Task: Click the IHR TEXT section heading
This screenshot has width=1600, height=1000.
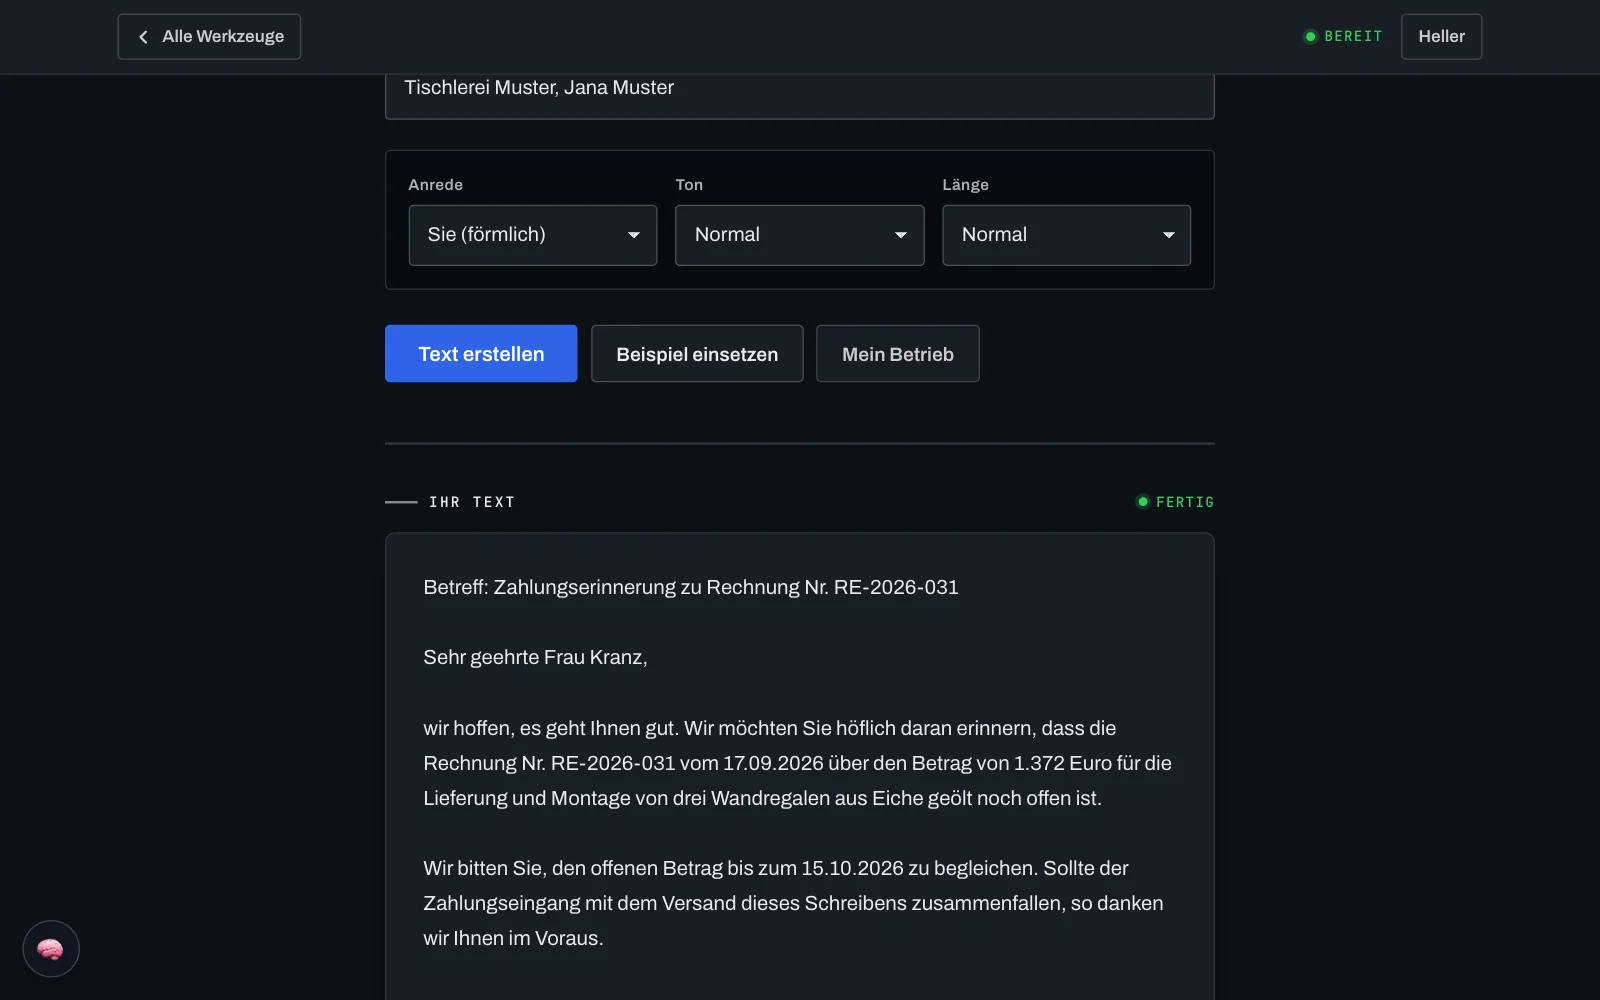Action: point(472,502)
